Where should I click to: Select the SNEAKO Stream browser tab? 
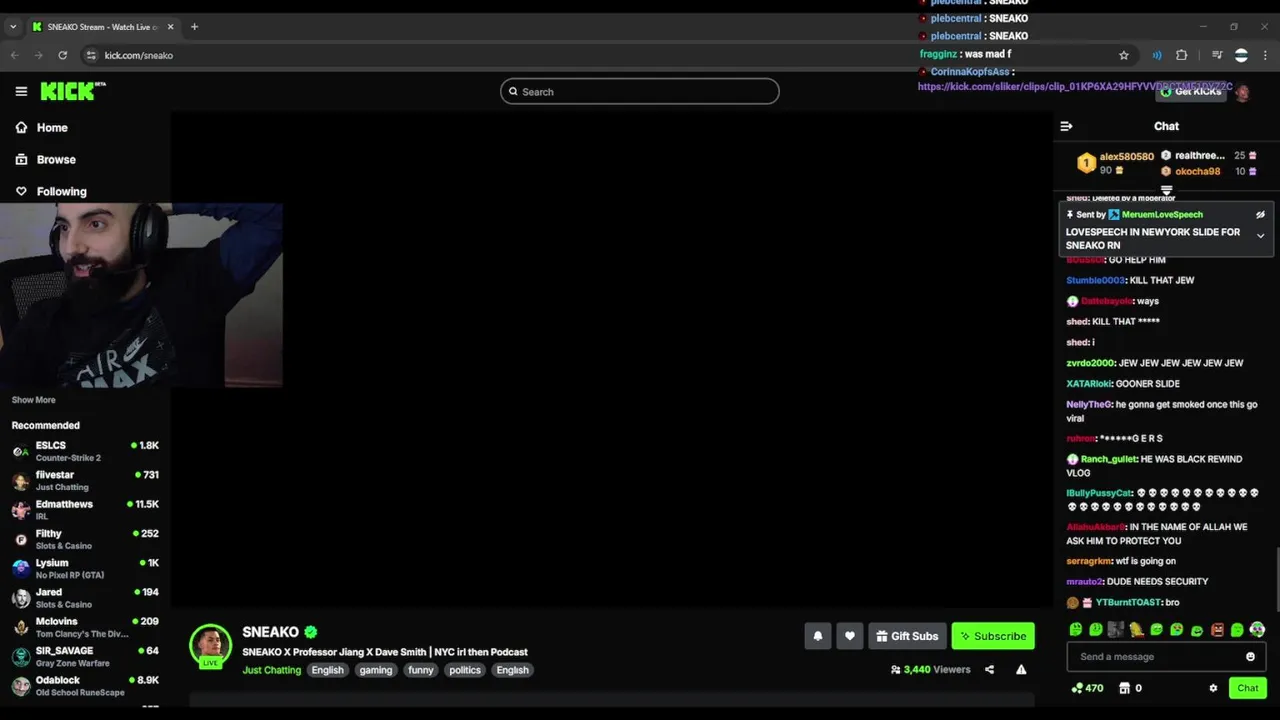(103, 26)
